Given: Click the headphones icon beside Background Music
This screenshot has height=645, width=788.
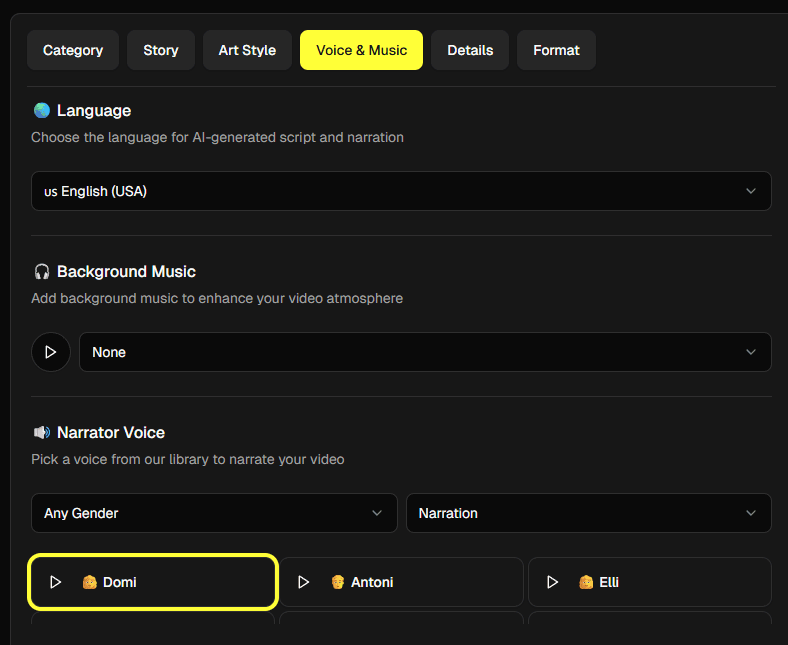Looking at the screenshot, I should point(41,272).
